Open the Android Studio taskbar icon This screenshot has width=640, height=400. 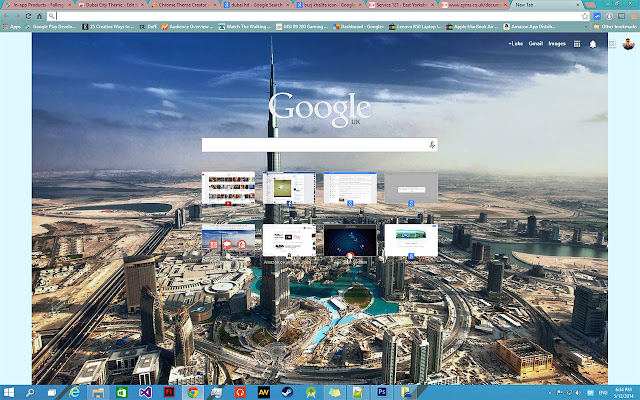point(311,393)
